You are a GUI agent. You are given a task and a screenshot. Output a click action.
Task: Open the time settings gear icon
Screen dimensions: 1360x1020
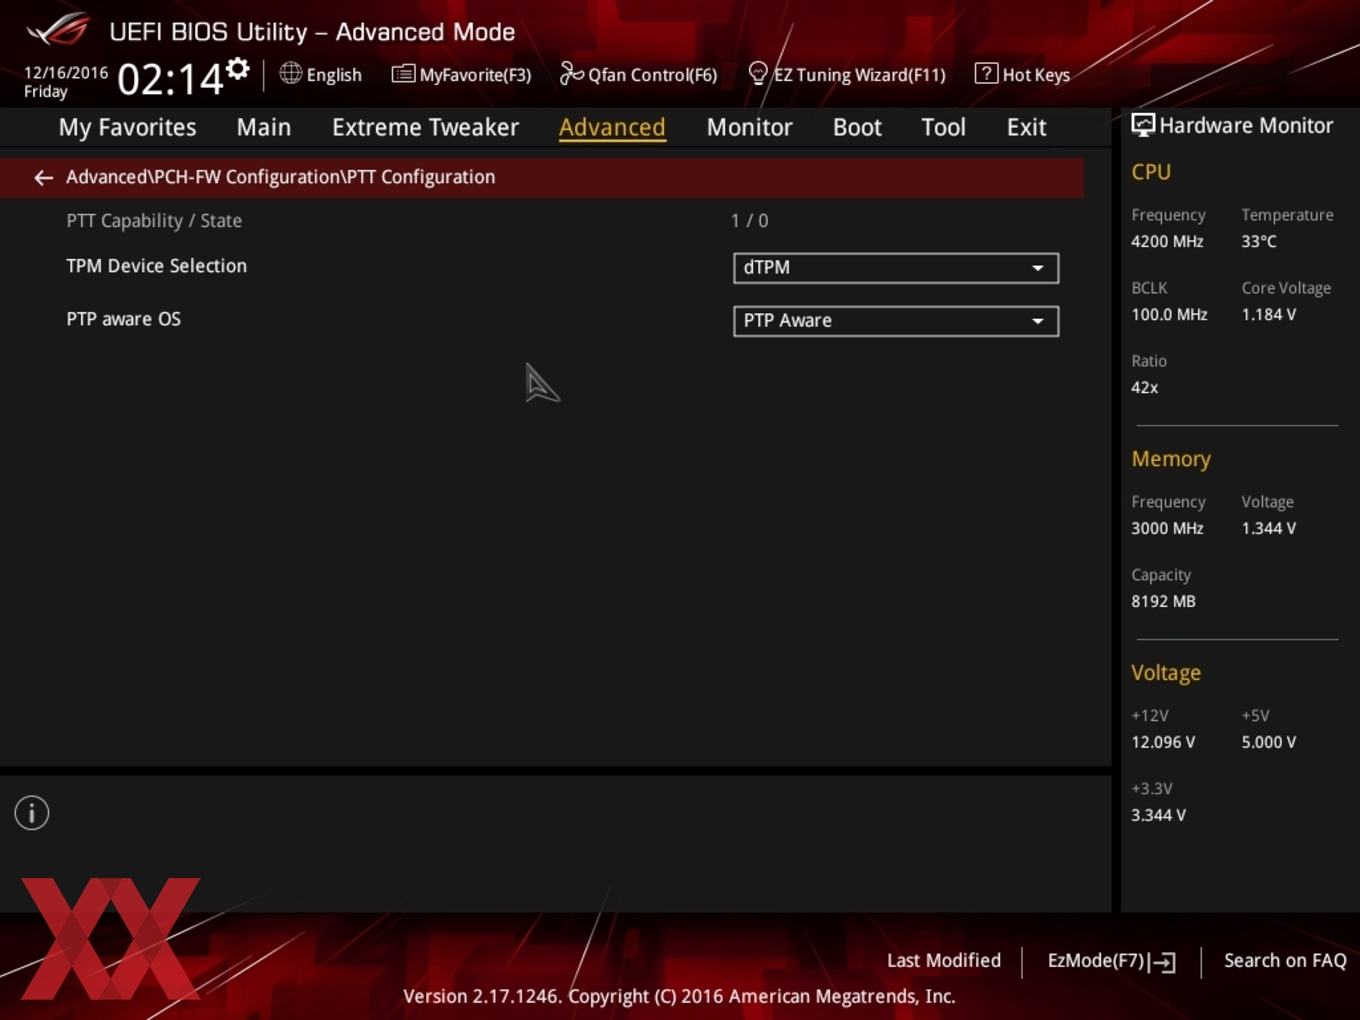[237, 69]
